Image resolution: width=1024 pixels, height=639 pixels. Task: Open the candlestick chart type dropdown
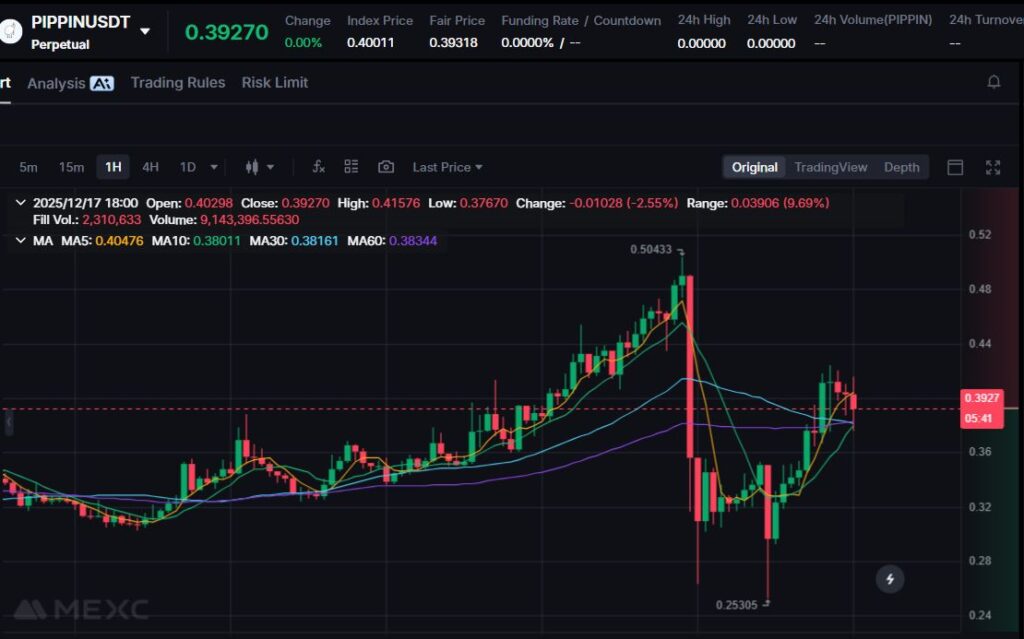[x=259, y=167]
